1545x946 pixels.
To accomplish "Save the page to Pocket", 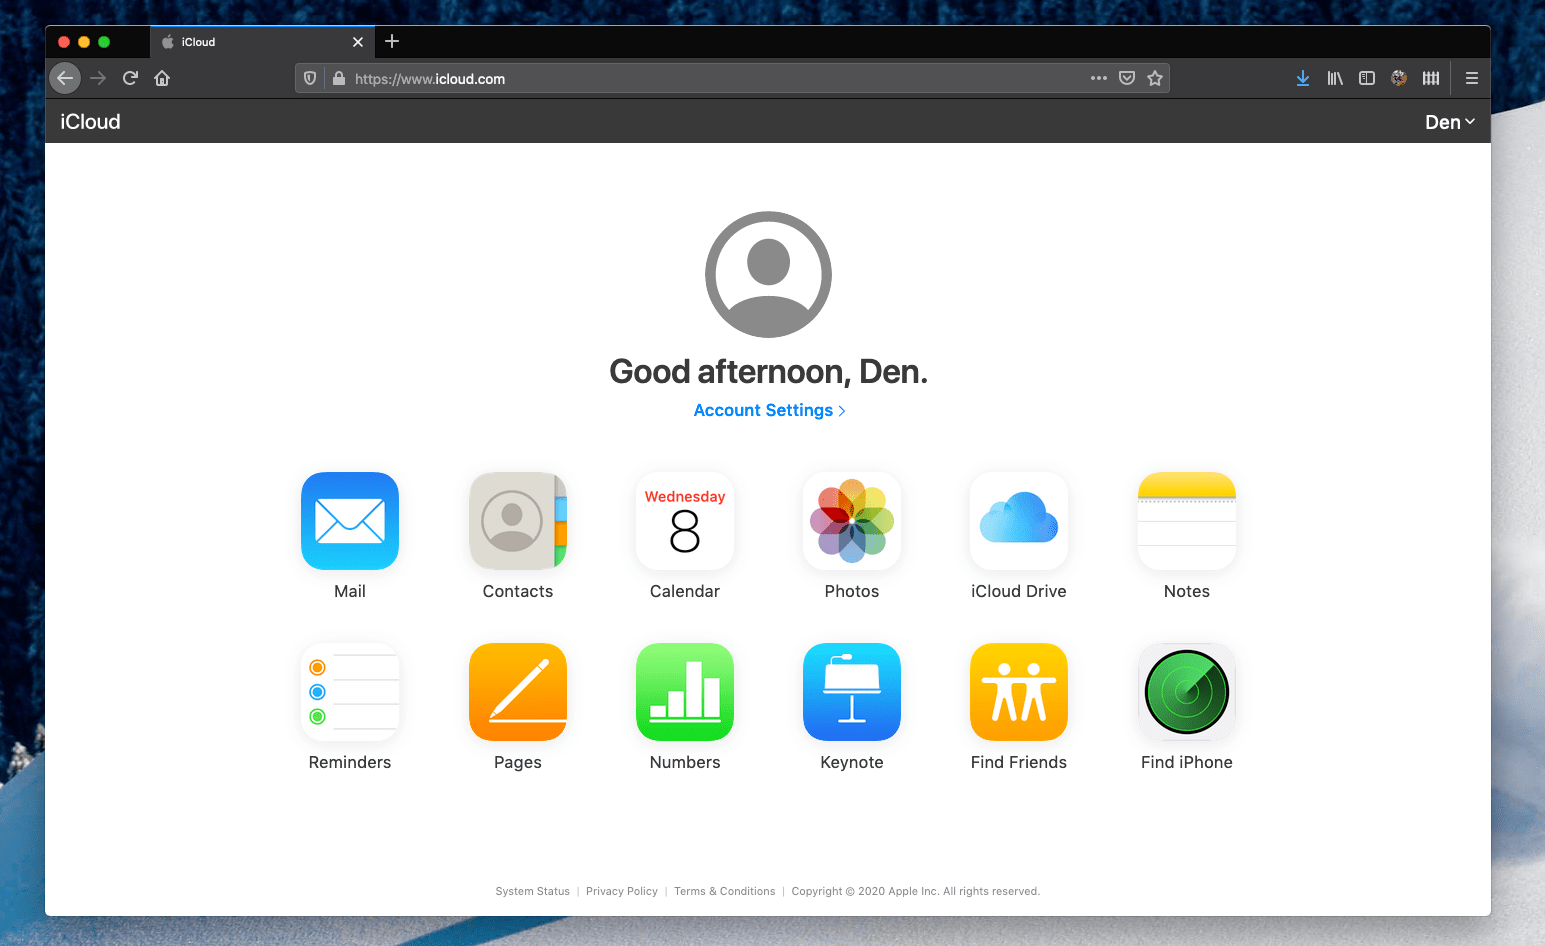I will point(1127,78).
